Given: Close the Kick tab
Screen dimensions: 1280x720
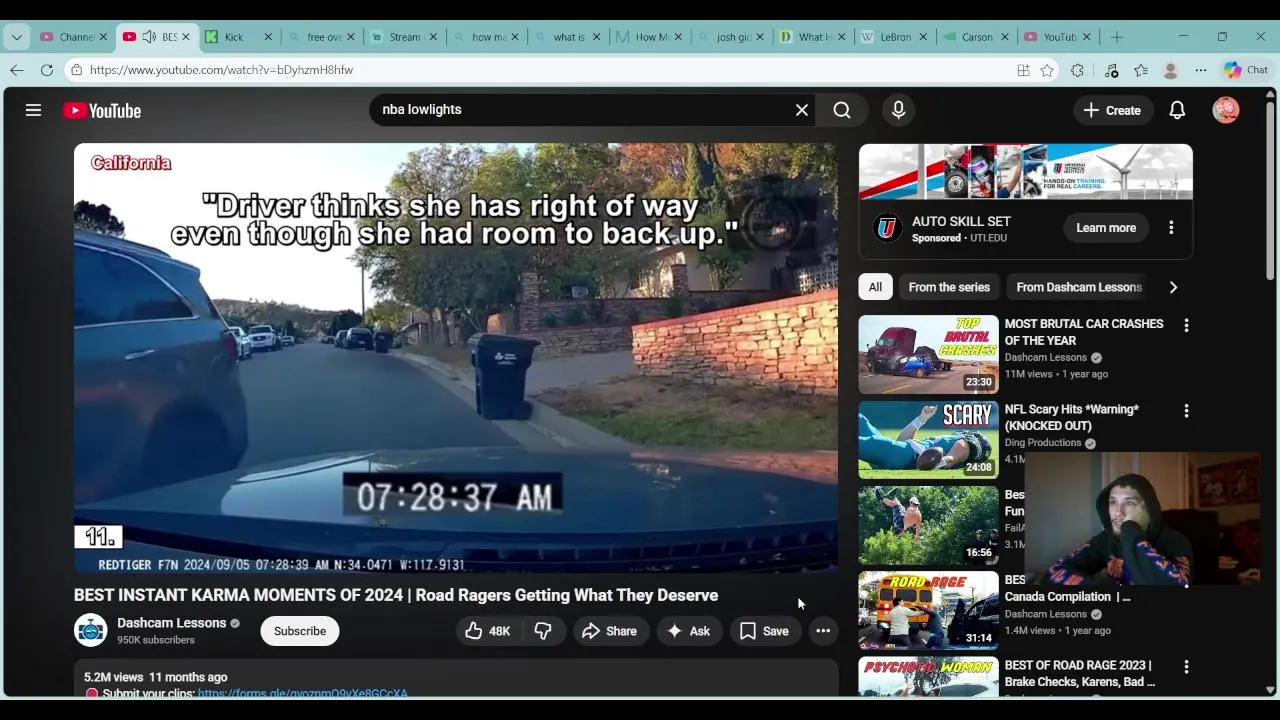Looking at the screenshot, I should 268,37.
